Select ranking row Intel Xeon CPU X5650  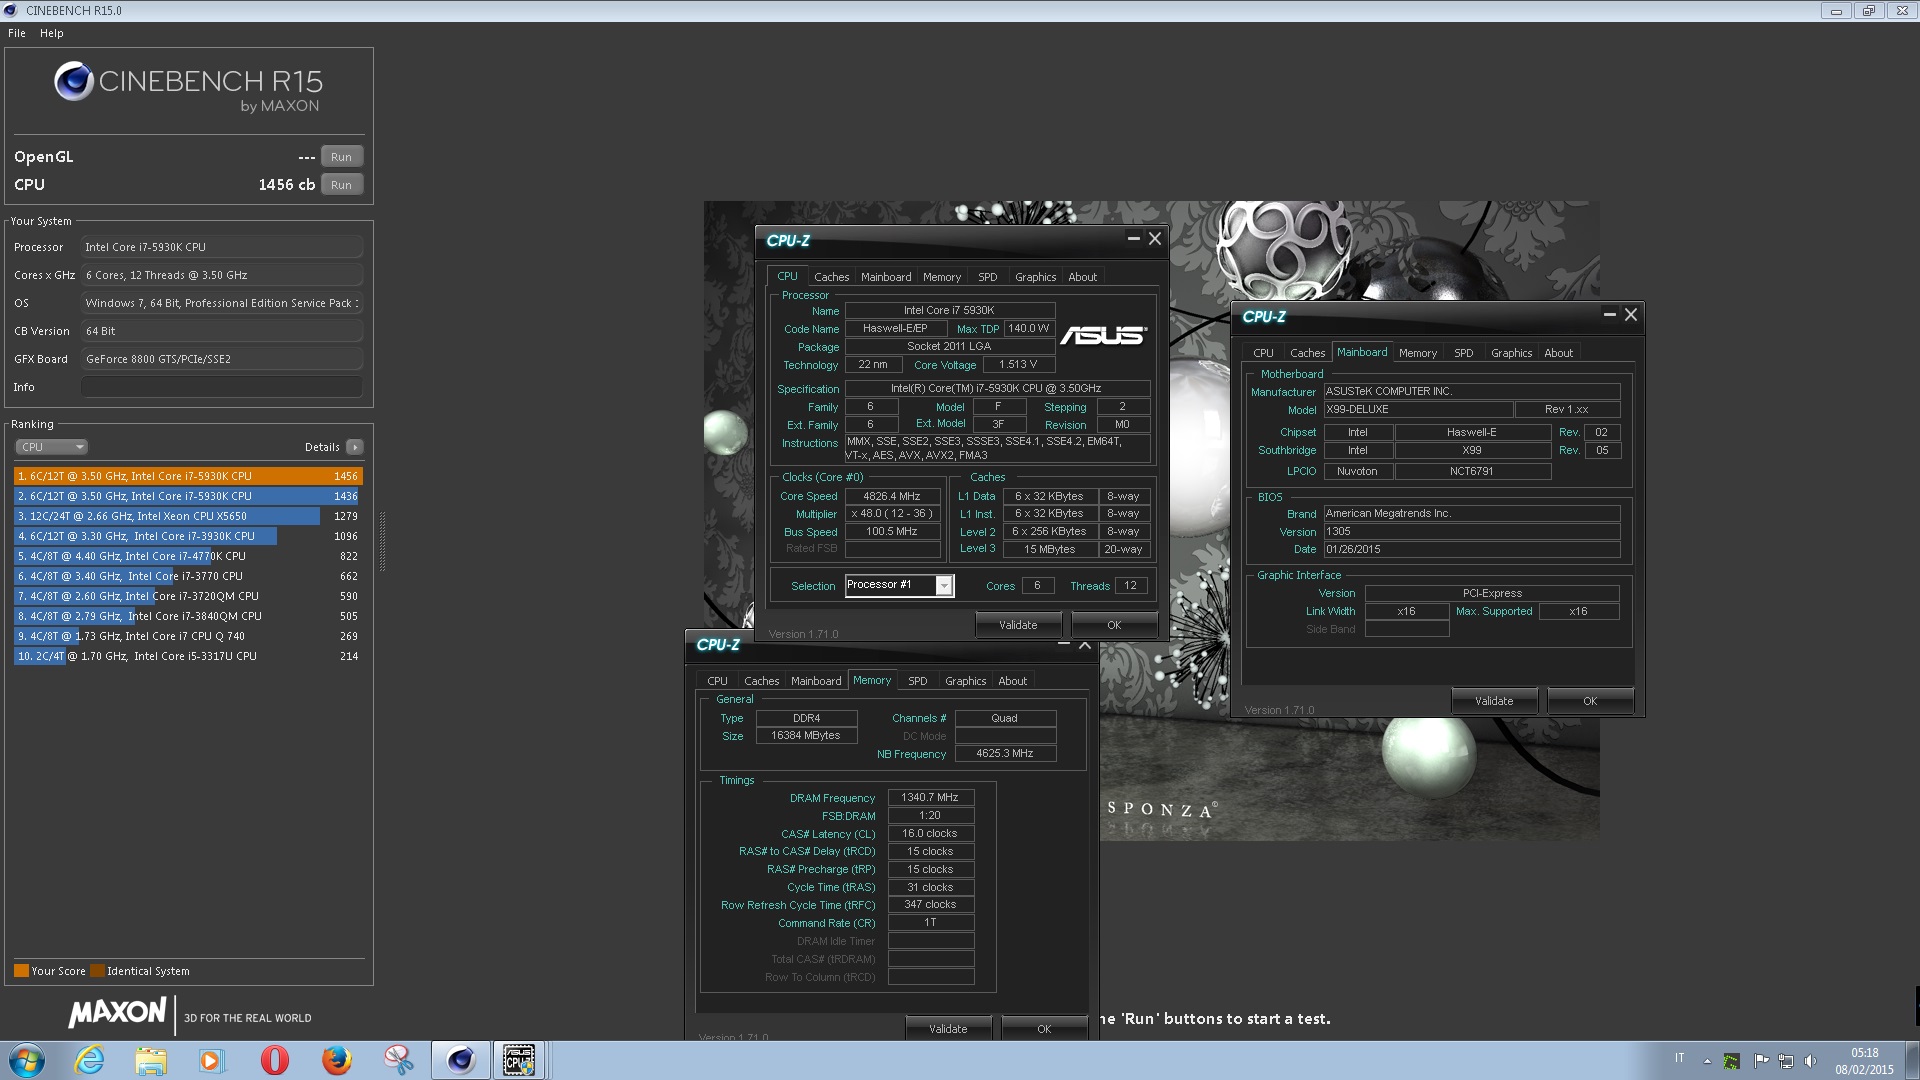pos(188,516)
